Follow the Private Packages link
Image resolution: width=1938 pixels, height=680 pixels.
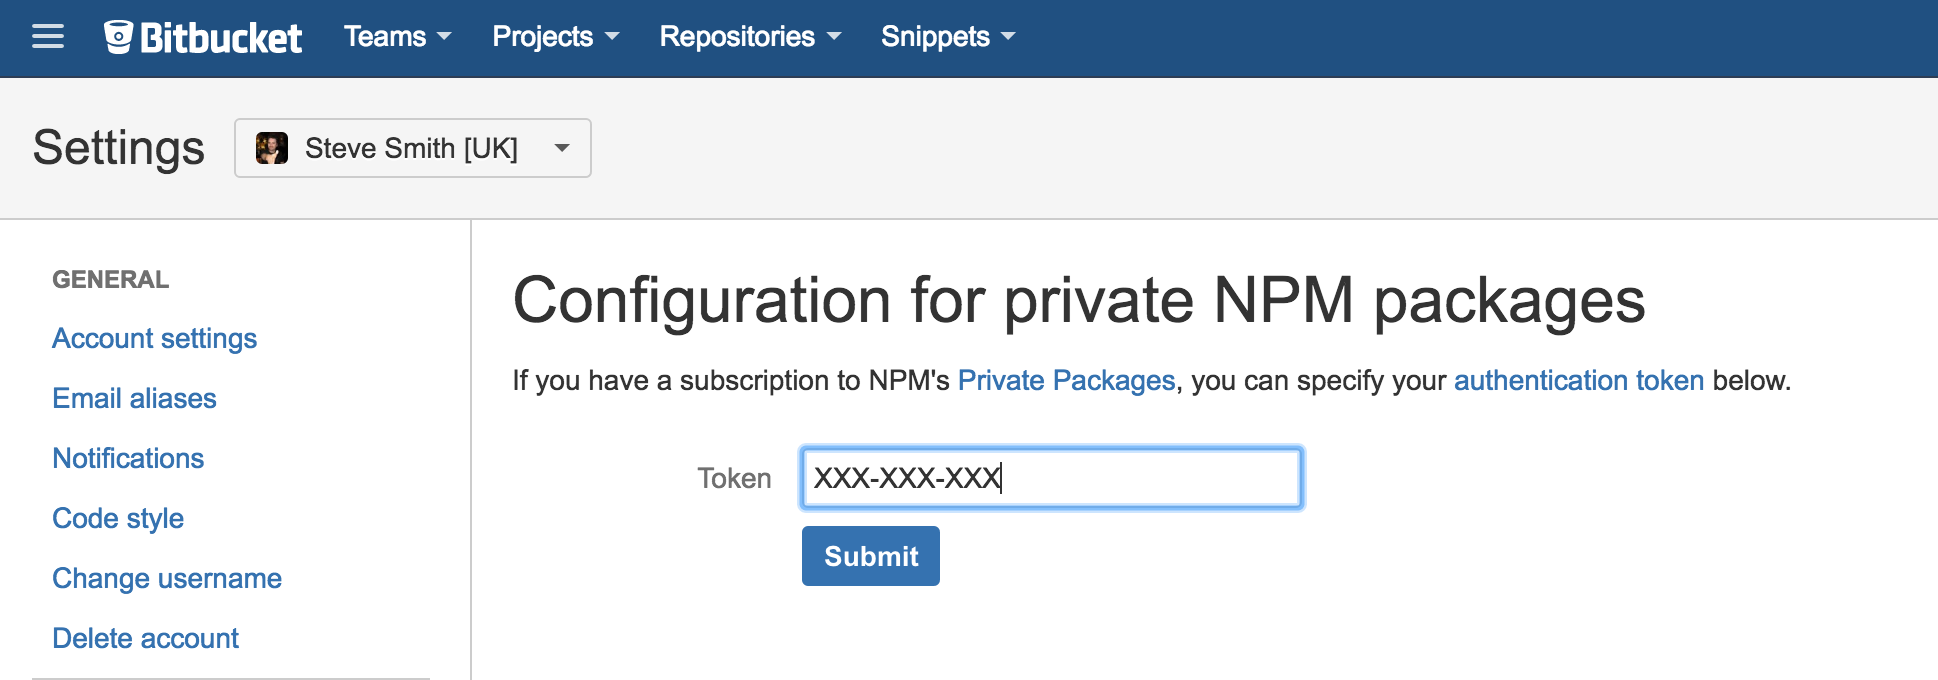pos(1066,381)
